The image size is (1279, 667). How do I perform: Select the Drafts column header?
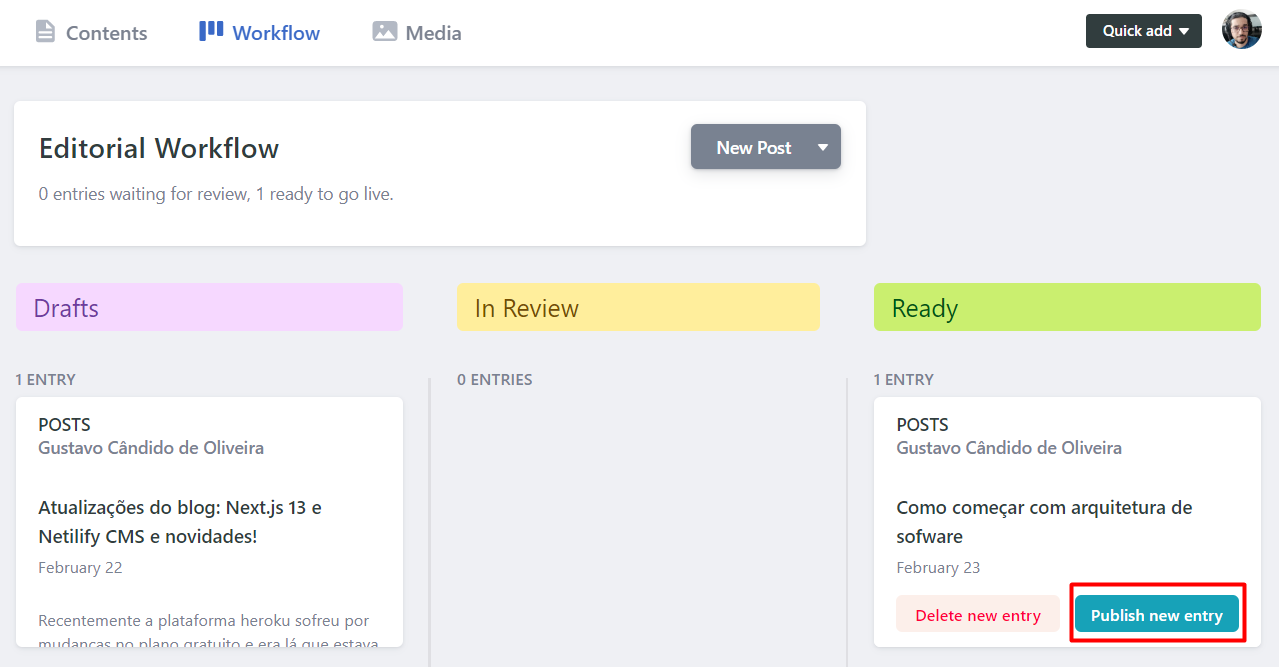click(x=209, y=307)
